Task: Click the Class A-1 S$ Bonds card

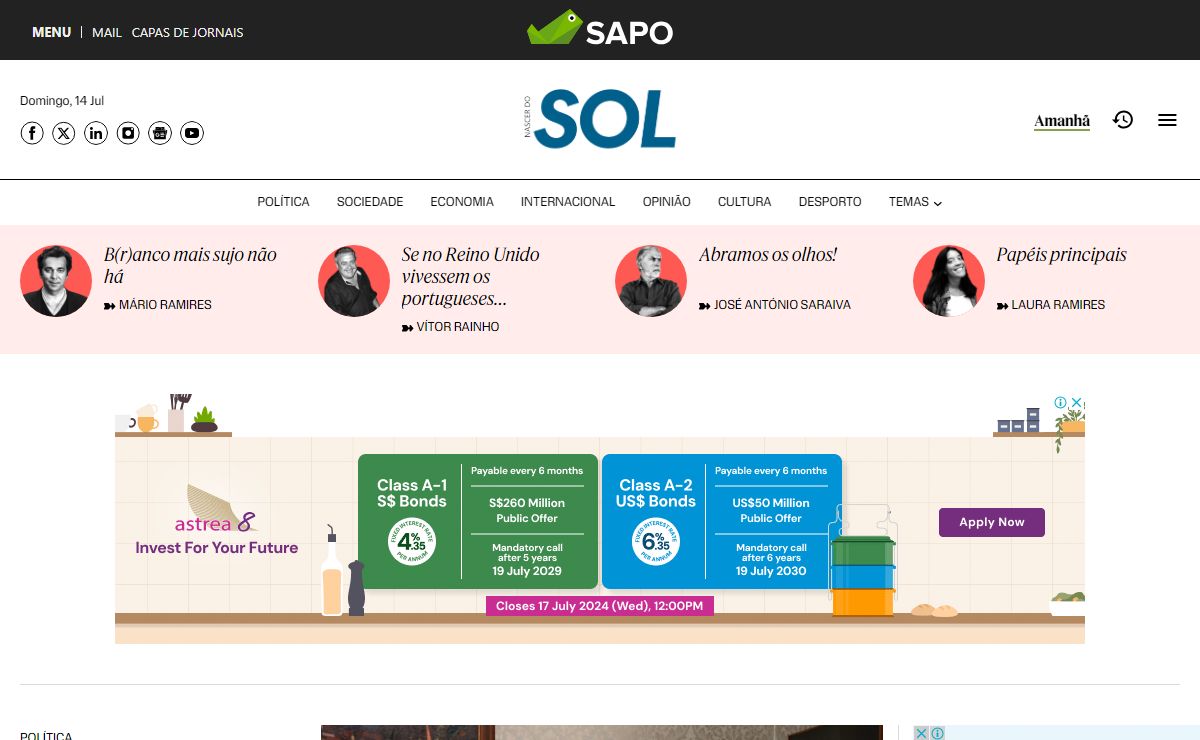Action: click(478, 521)
